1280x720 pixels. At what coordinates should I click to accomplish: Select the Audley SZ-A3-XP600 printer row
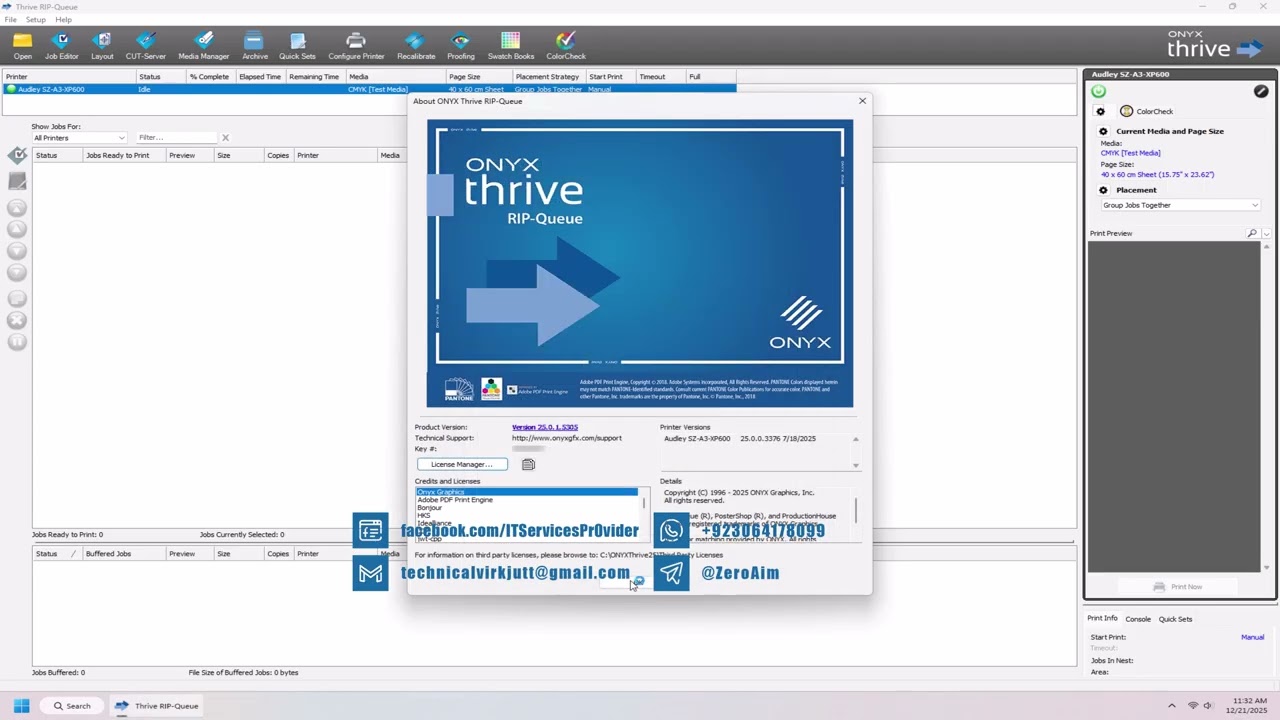tap(369, 89)
